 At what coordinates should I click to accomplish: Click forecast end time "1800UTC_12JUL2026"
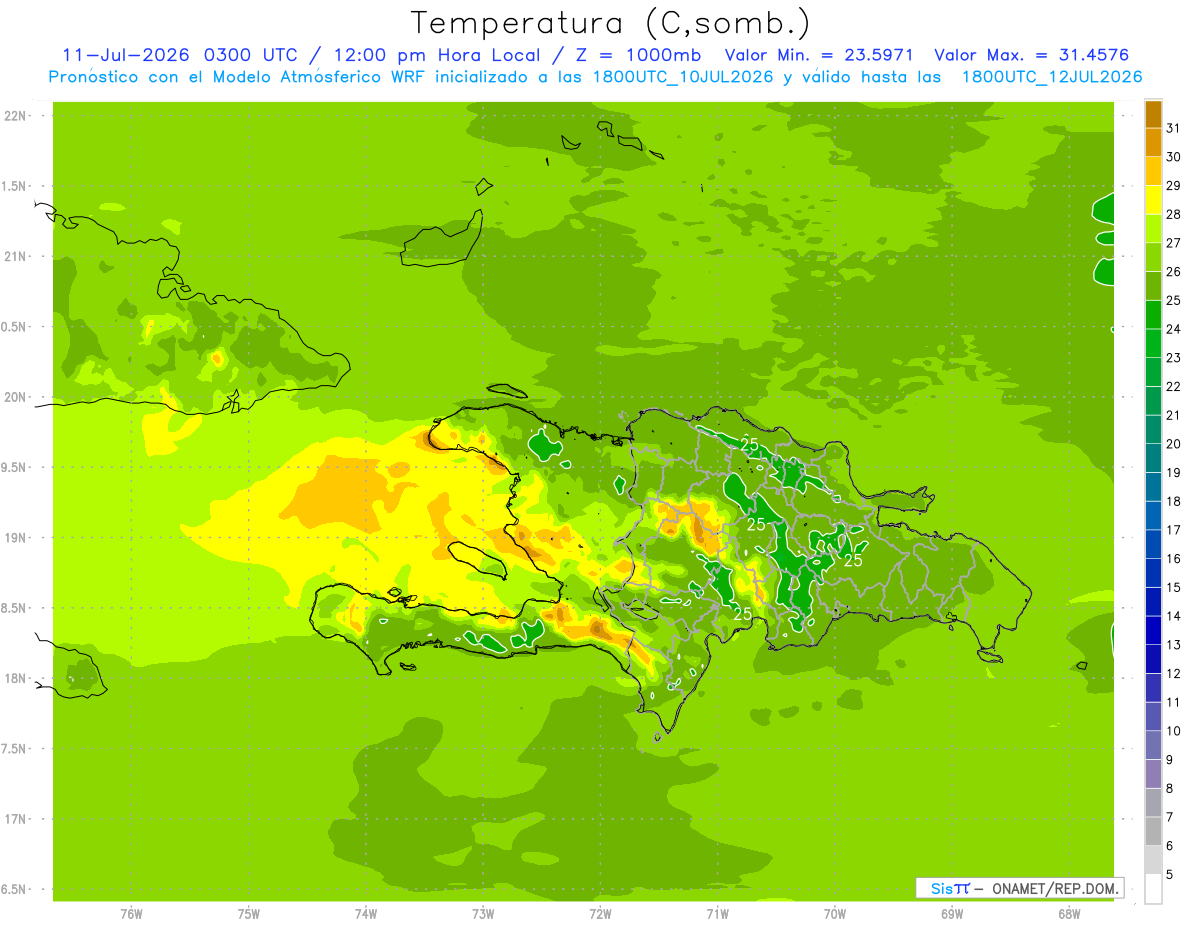coord(1051,77)
